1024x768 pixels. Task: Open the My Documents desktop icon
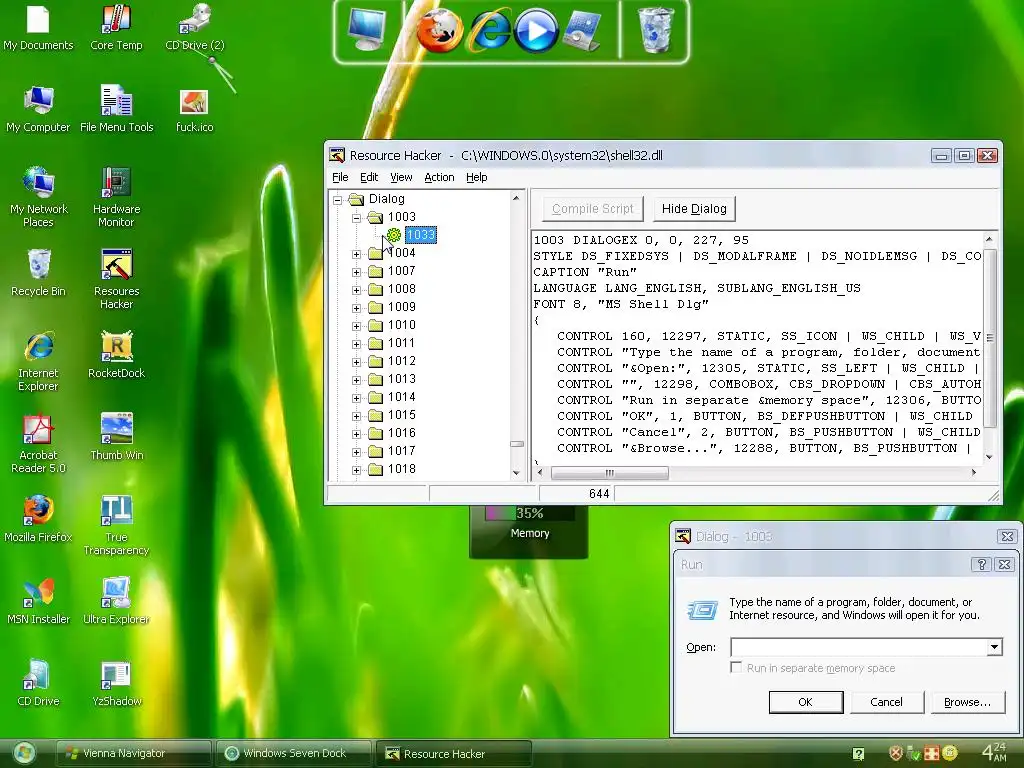click(38, 27)
